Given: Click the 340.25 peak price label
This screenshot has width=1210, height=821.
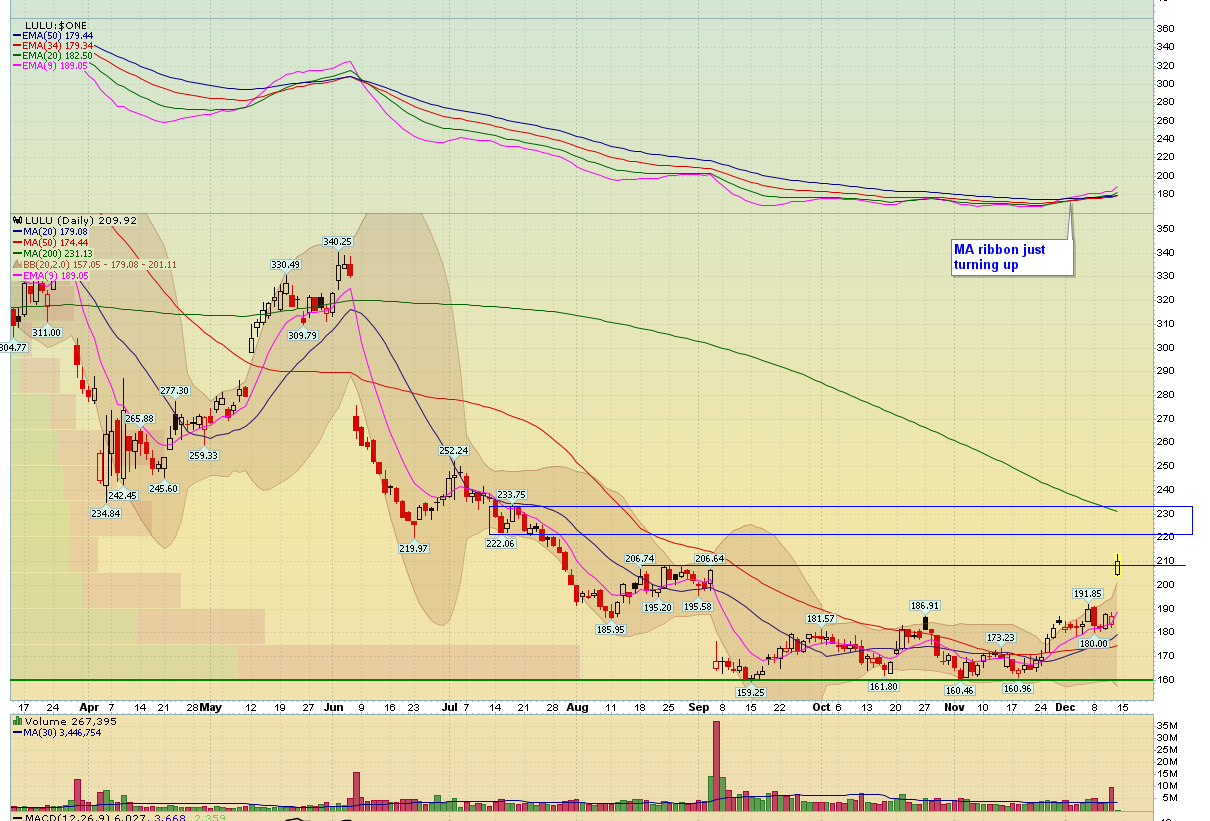Looking at the screenshot, I should pos(337,241).
